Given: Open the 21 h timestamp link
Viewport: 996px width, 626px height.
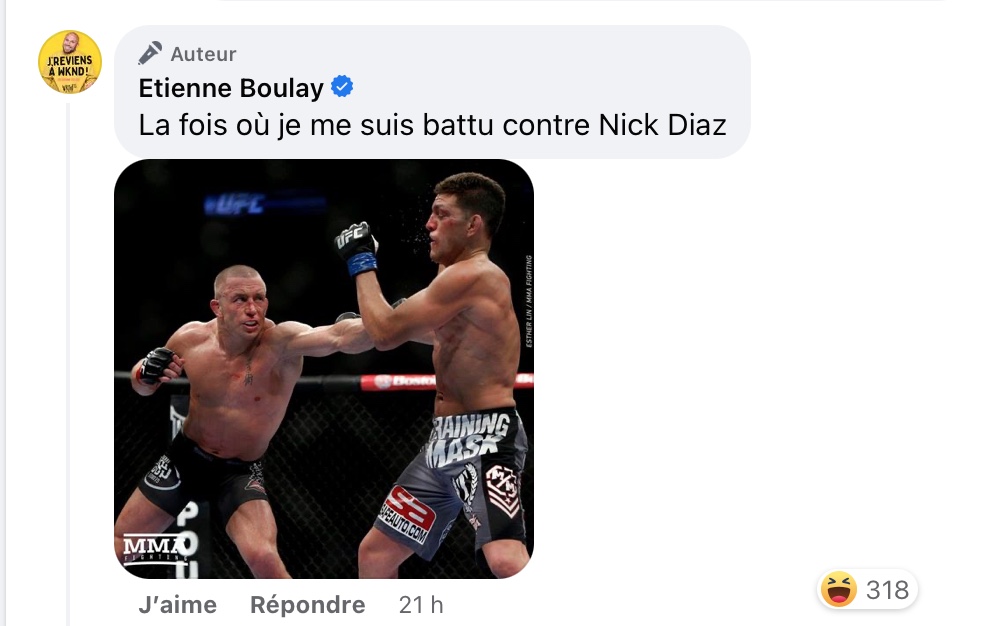Looking at the screenshot, I should pyautogui.click(x=421, y=604).
